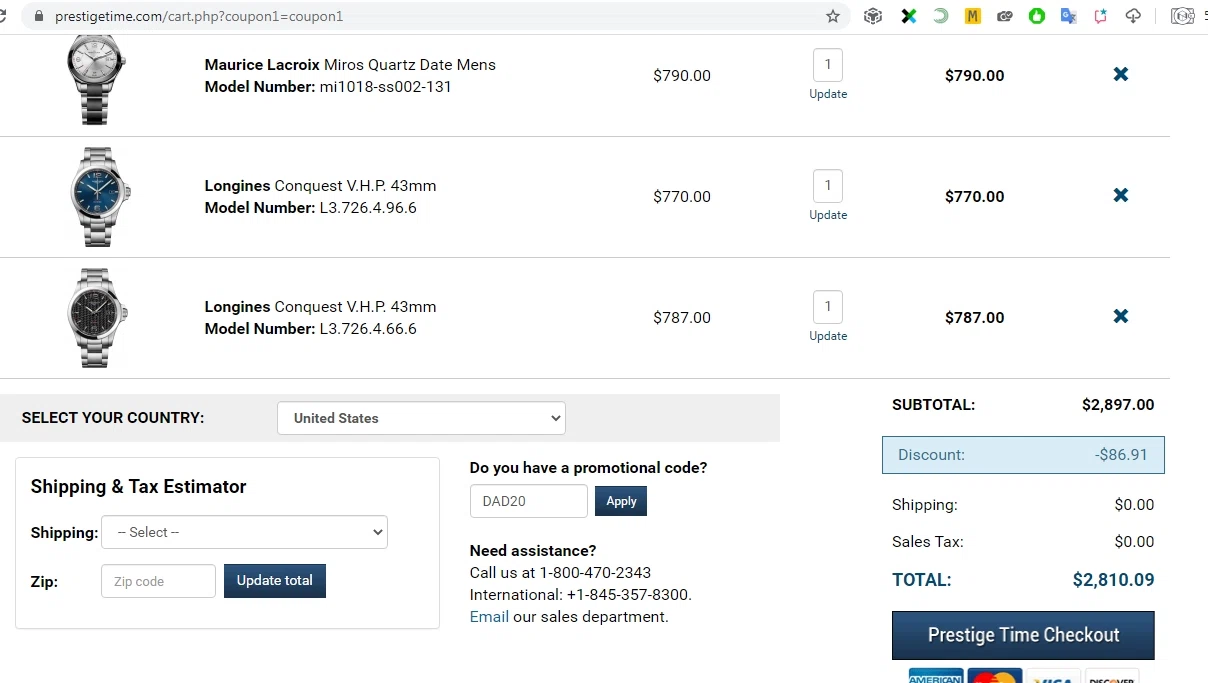
Task: Update quantity for Maurice Lacroix watch
Action: [x=828, y=94]
